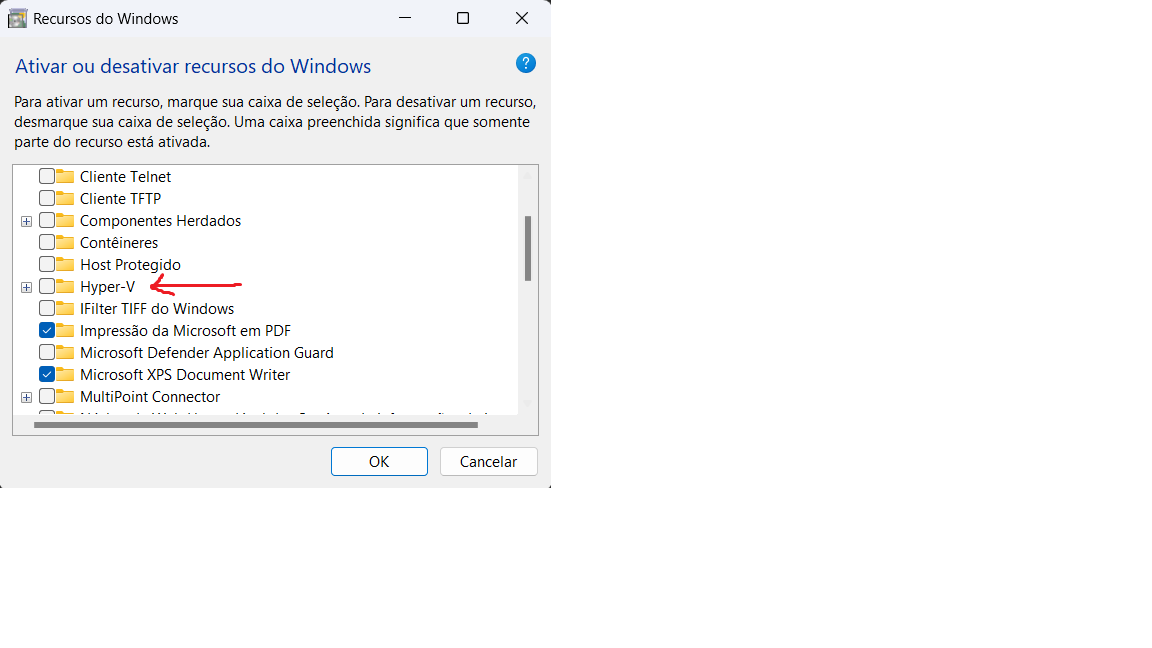This screenshot has height=648, width=1152.
Task: Expand the Componentes Herdados tree node
Action: coord(26,221)
